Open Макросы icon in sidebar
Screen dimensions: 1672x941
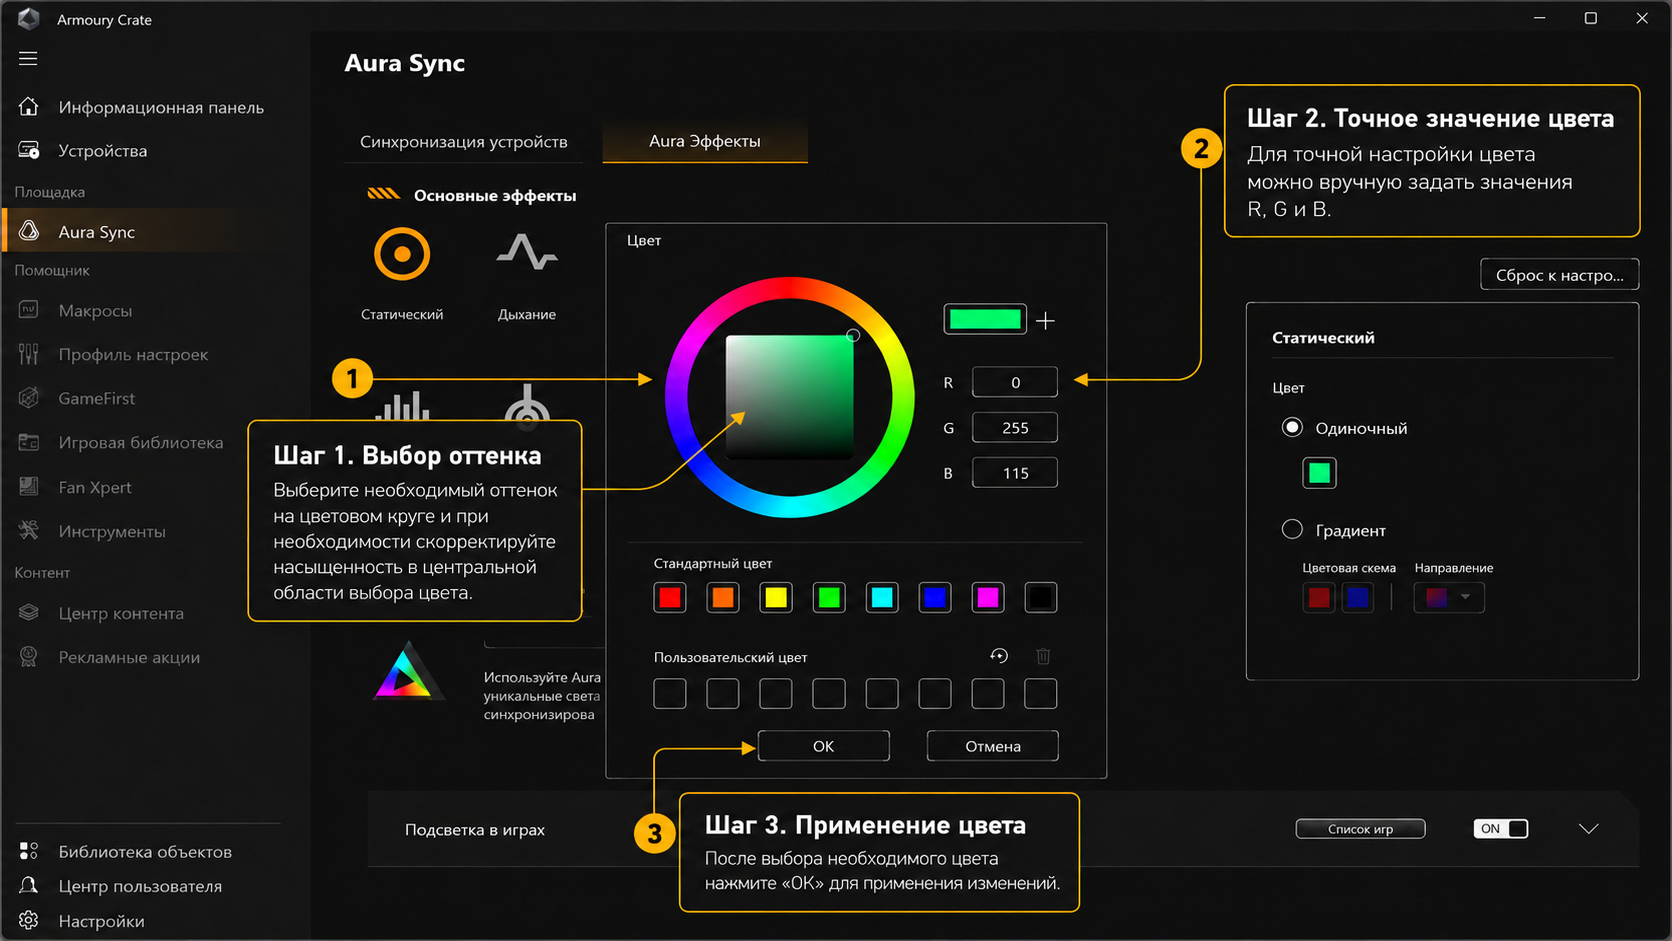29,310
